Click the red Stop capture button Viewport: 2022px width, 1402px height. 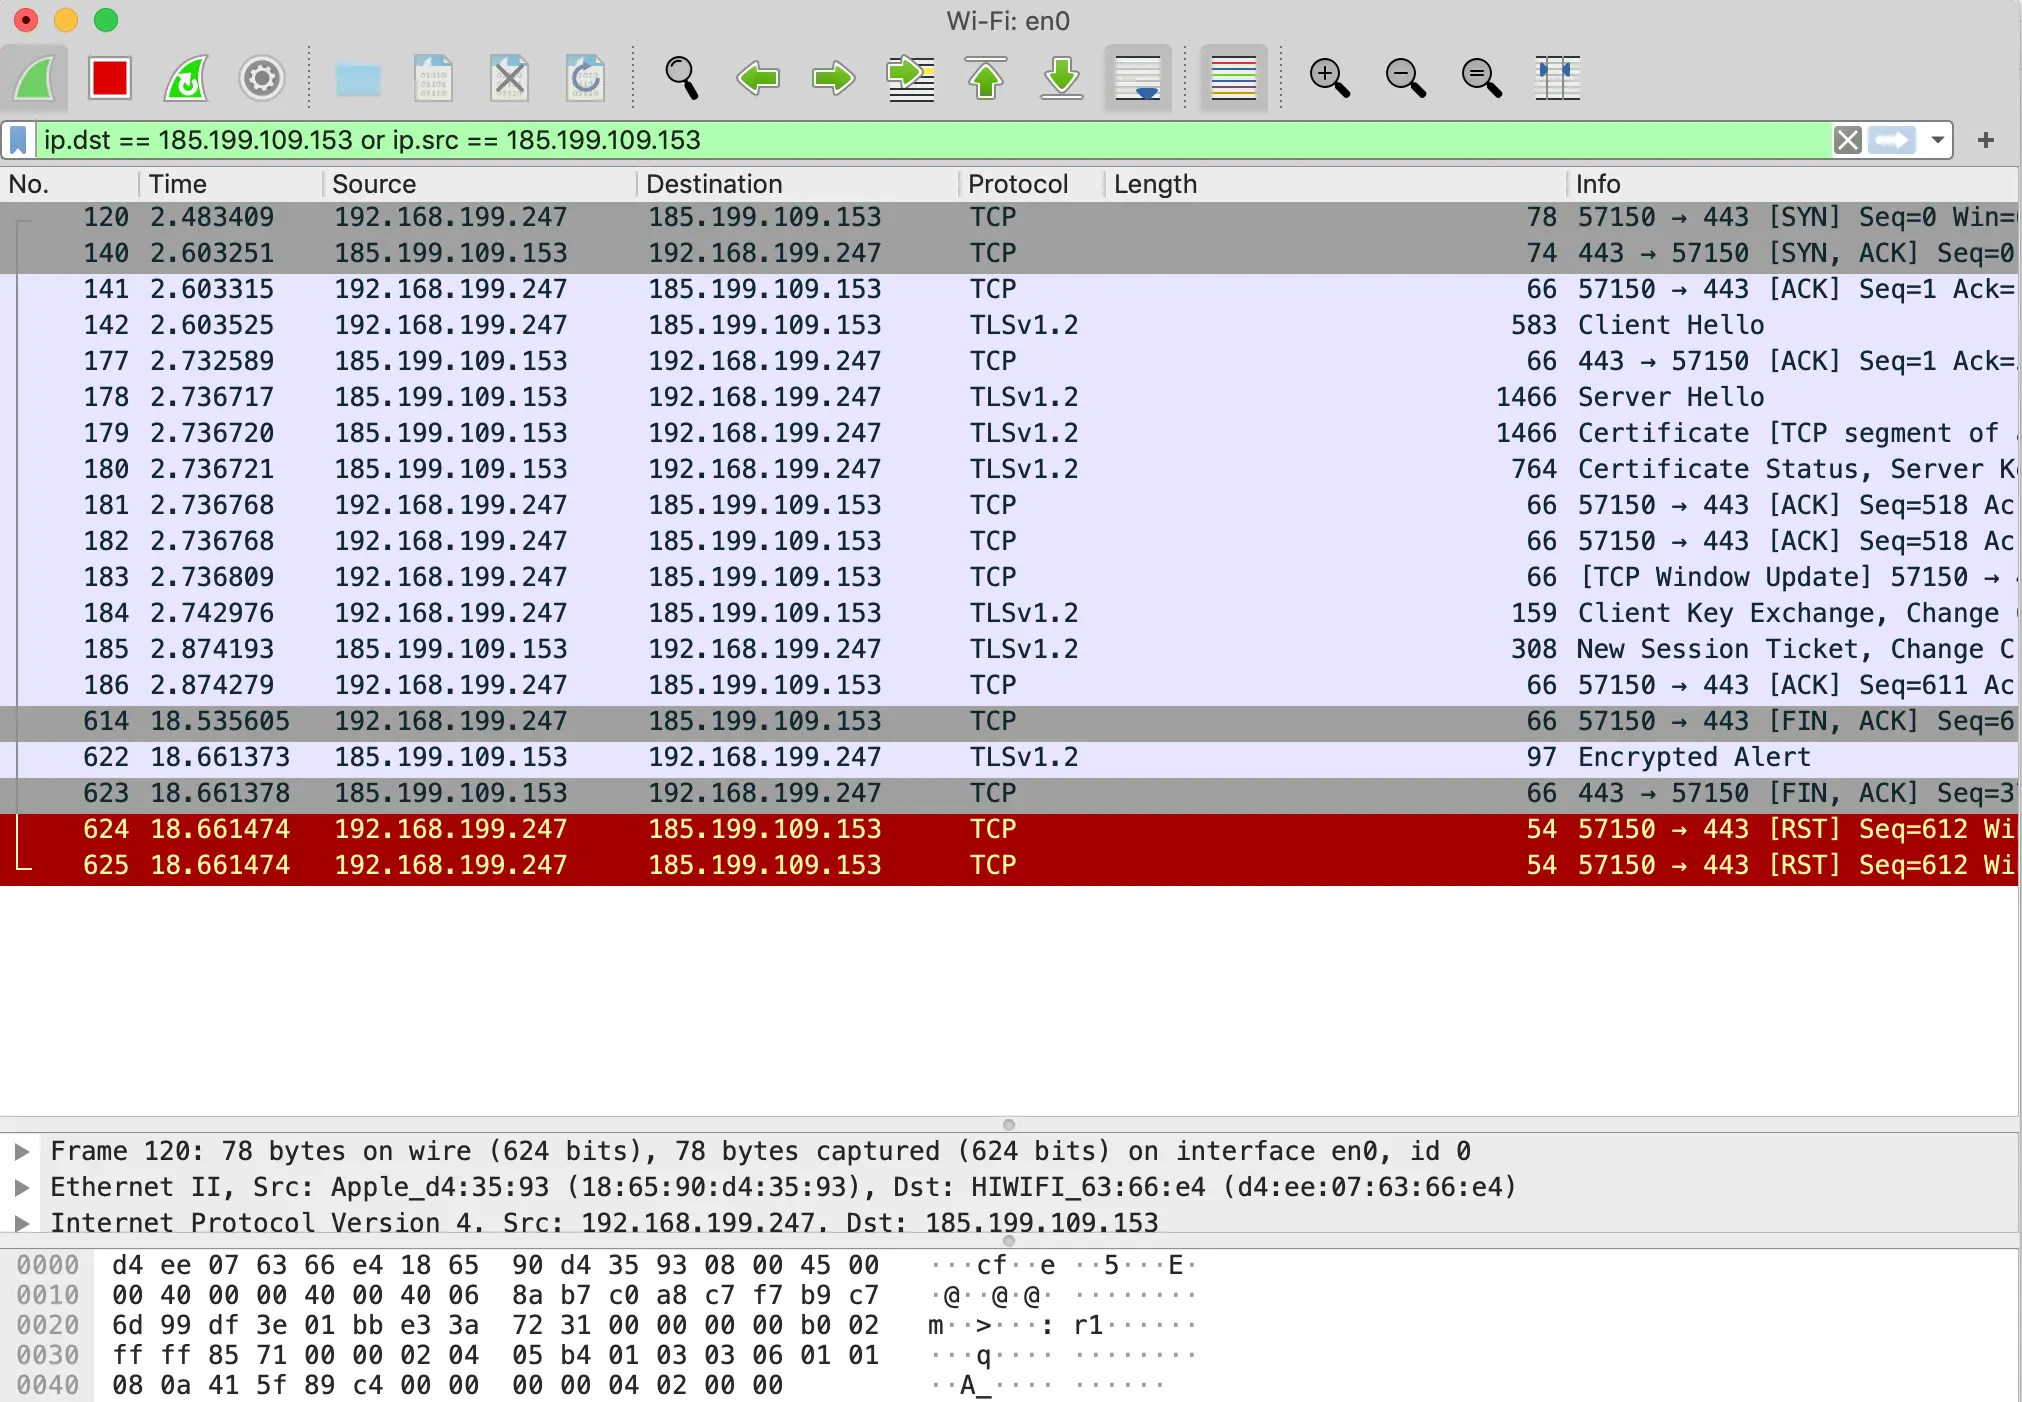(109, 78)
